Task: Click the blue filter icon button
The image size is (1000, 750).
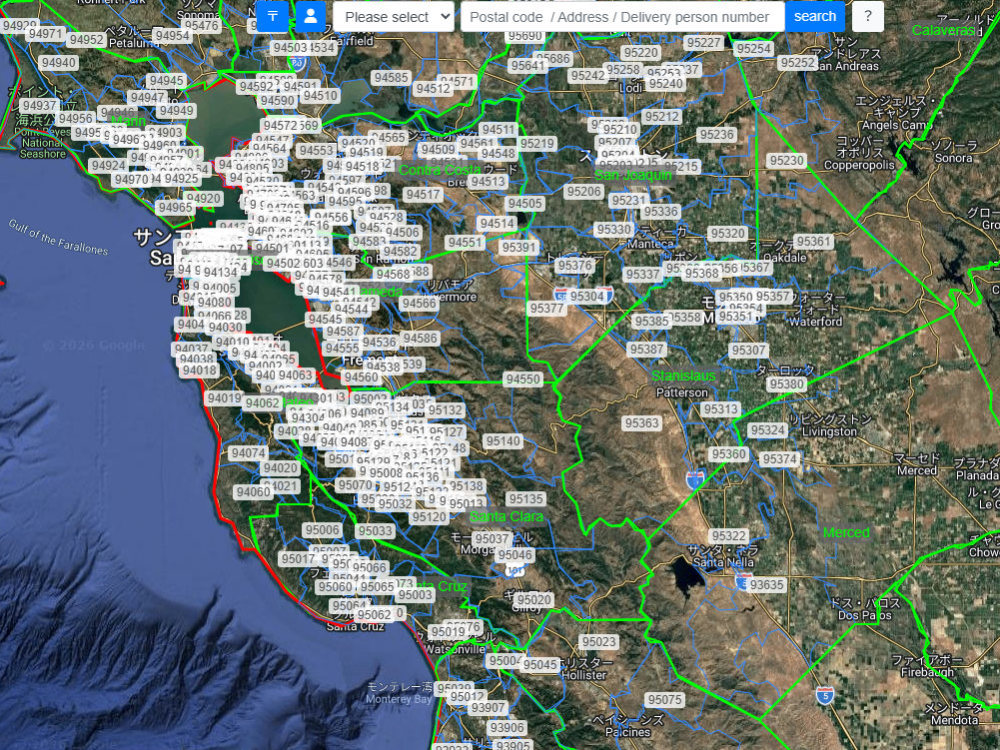Action: (272, 17)
